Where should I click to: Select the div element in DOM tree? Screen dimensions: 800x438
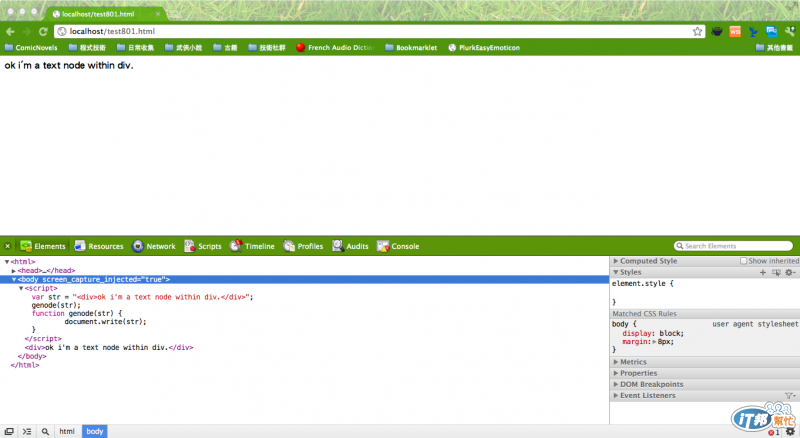click(x=109, y=348)
